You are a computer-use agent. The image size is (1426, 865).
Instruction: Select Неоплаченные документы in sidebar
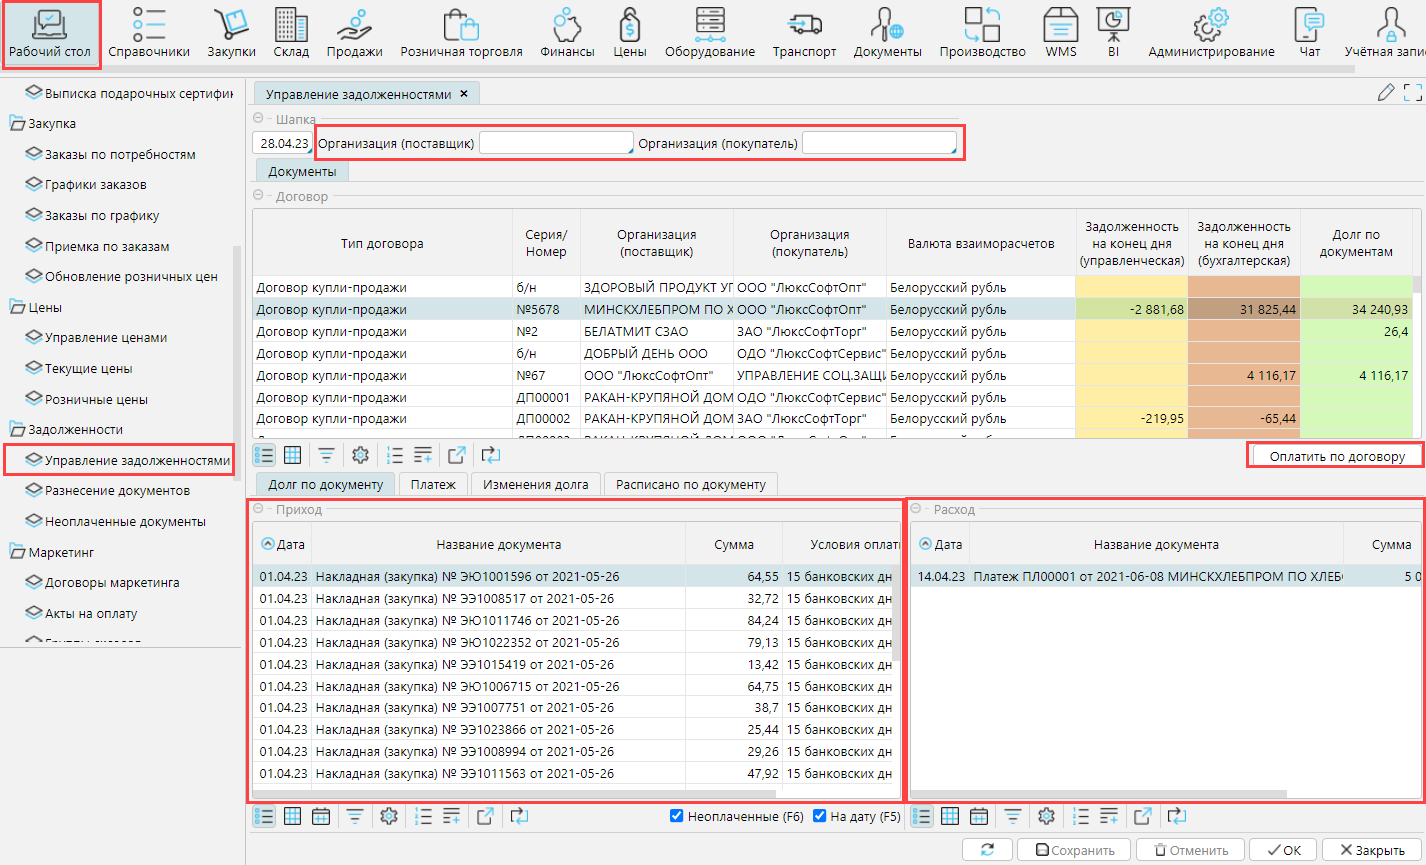[x=125, y=522]
